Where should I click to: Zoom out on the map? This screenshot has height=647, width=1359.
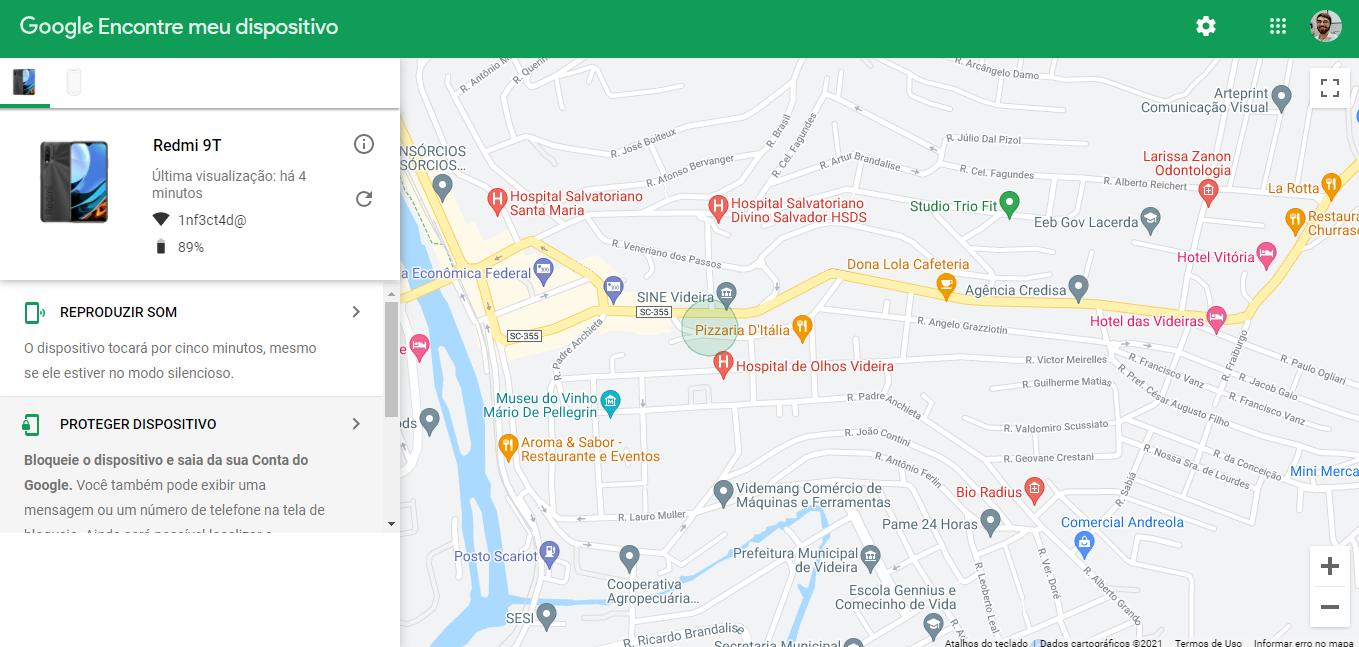1330,607
